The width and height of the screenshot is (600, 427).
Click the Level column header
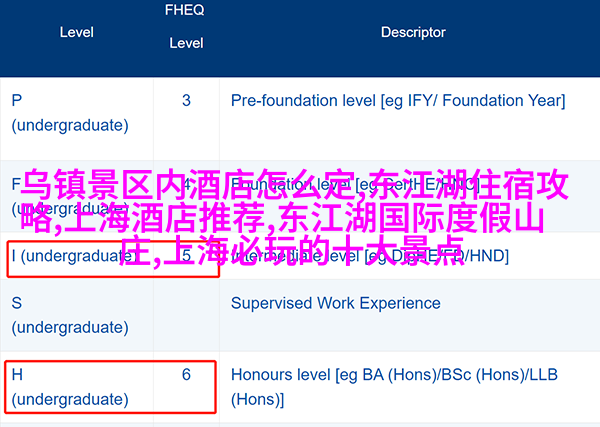click(77, 32)
